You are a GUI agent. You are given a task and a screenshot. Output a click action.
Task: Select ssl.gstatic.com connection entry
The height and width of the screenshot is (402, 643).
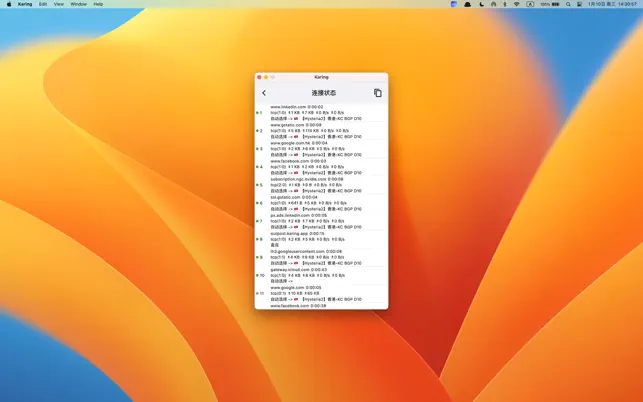tap(321, 203)
